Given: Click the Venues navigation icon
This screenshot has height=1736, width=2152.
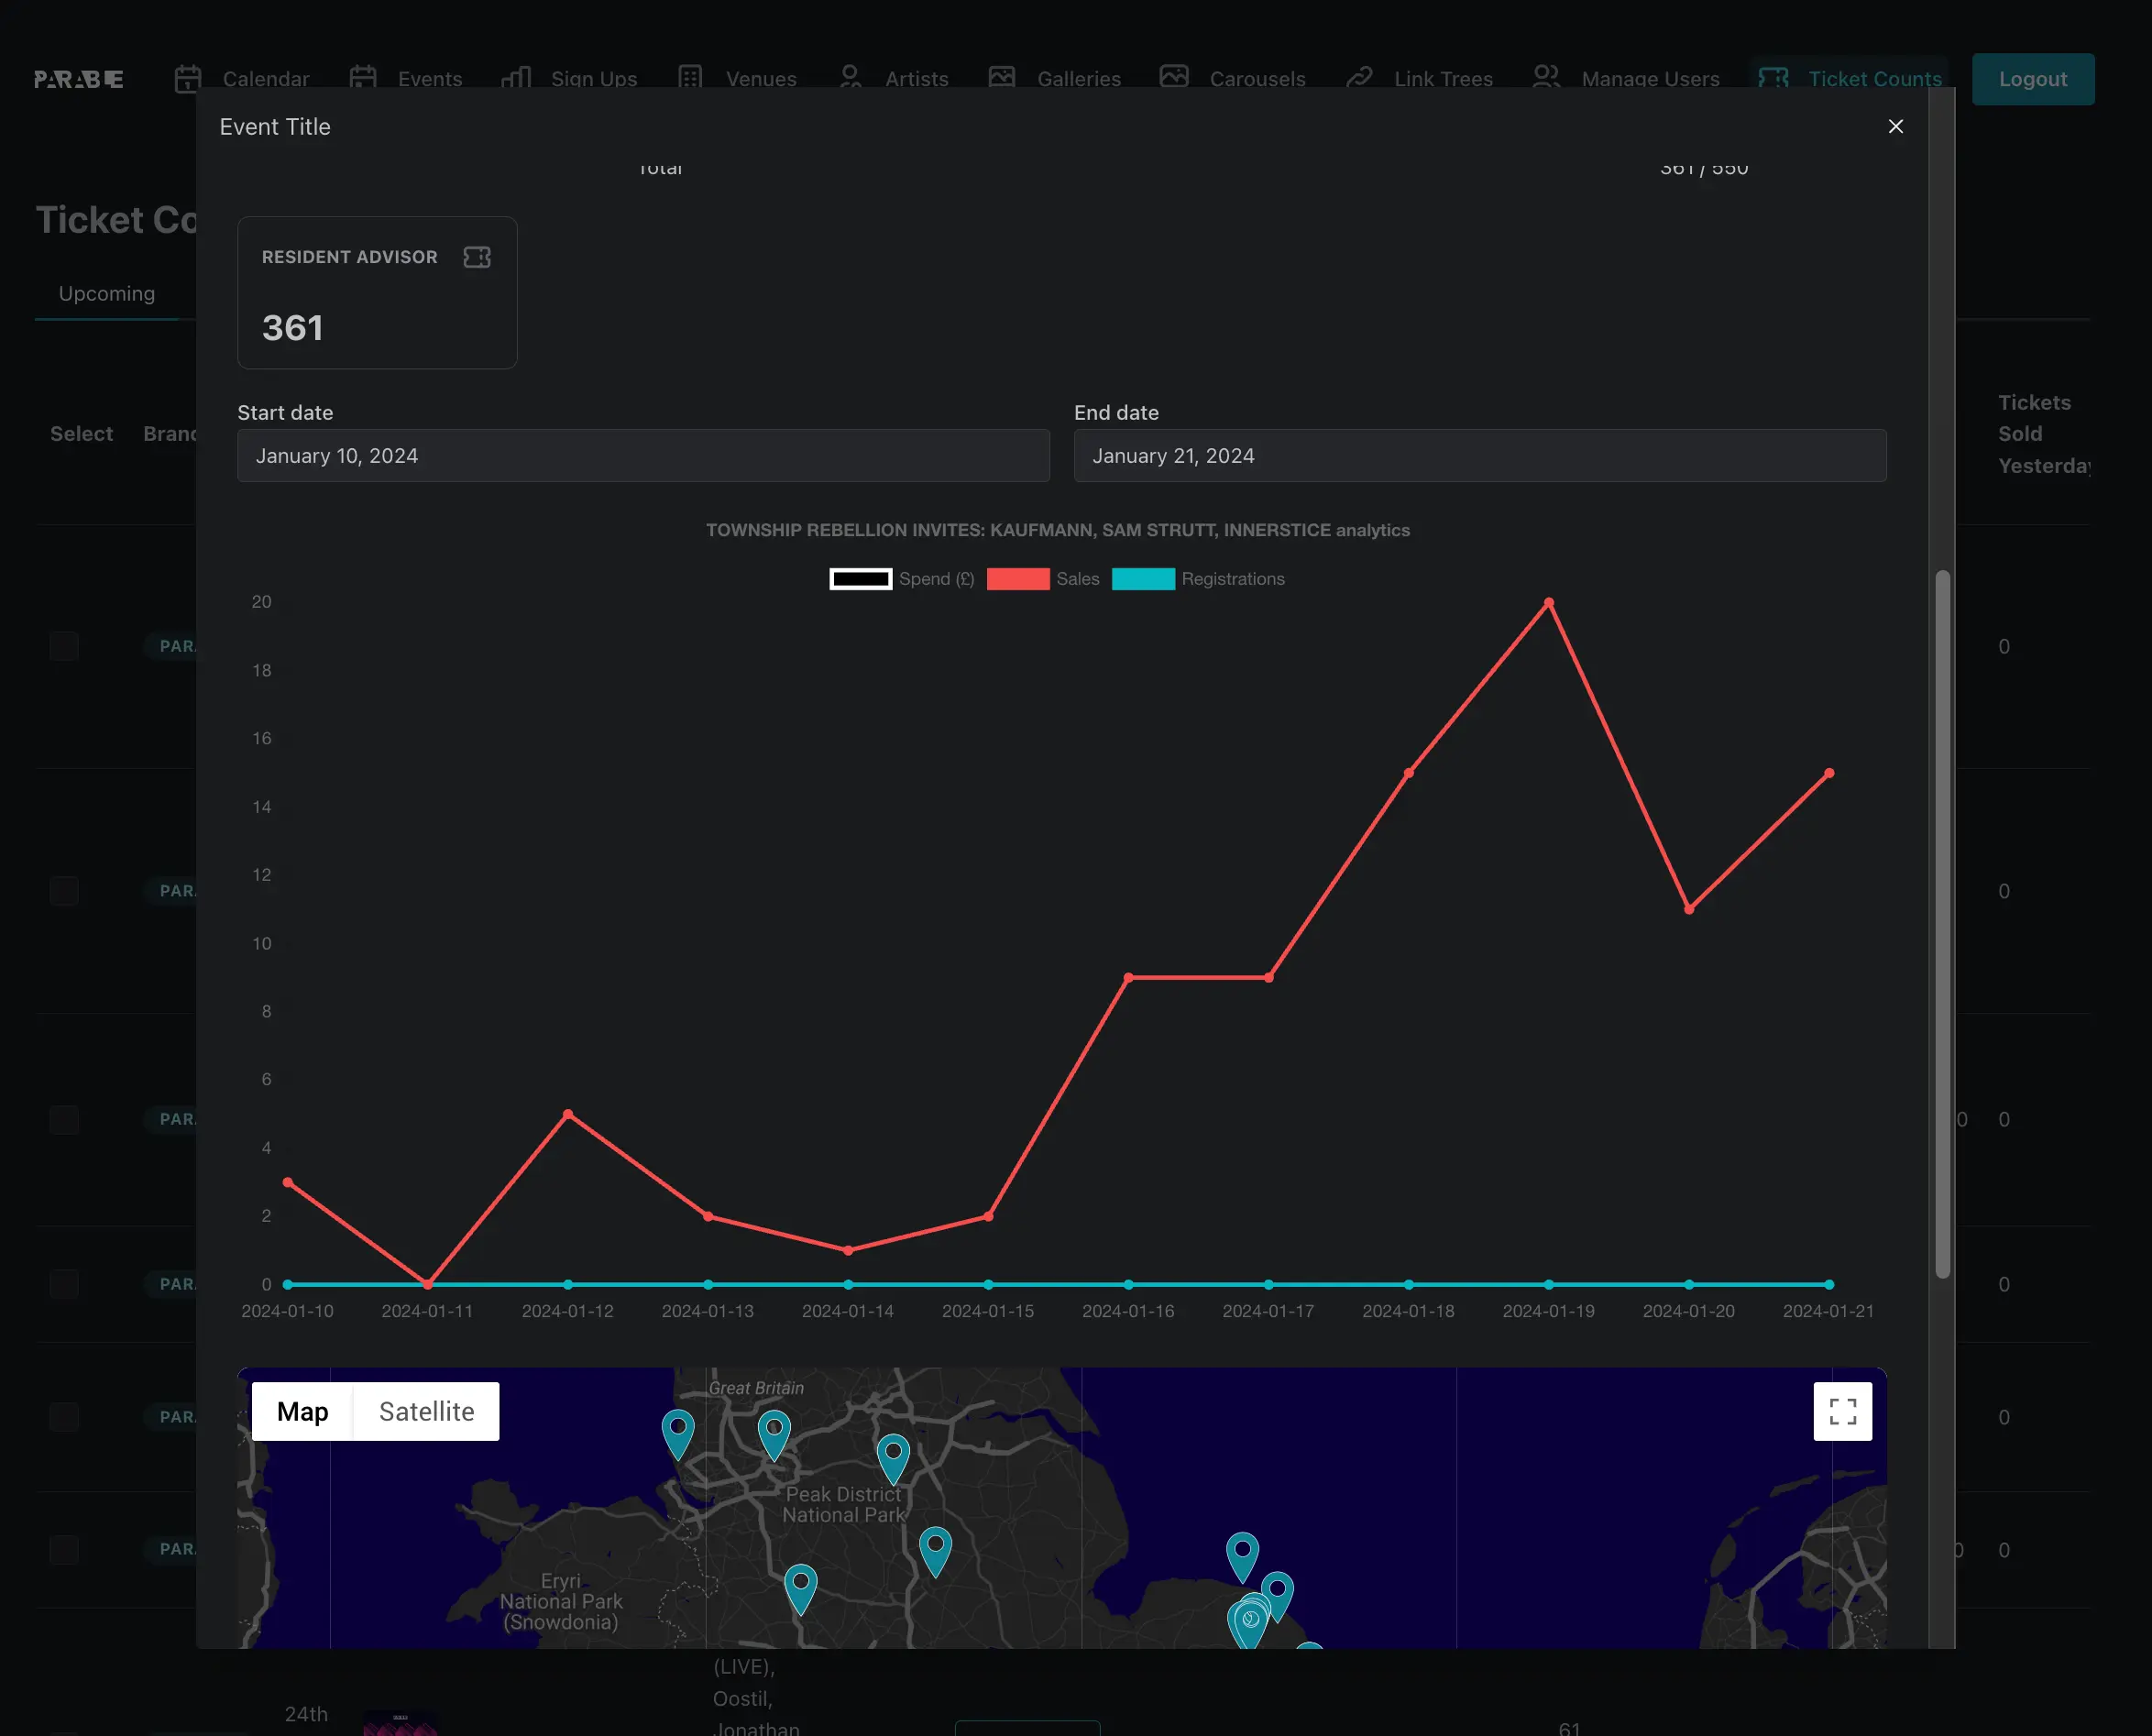Looking at the screenshot, I should click(x=693, y=78).
